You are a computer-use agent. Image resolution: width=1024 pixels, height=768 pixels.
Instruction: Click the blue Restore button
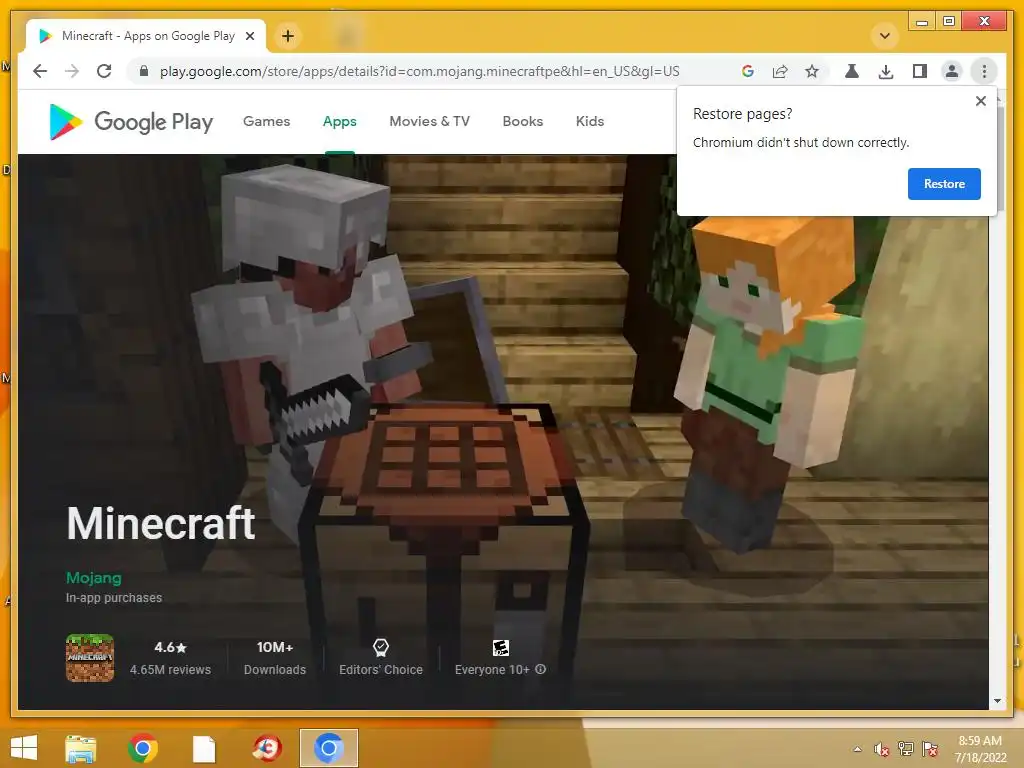click(x=944, y=184)
